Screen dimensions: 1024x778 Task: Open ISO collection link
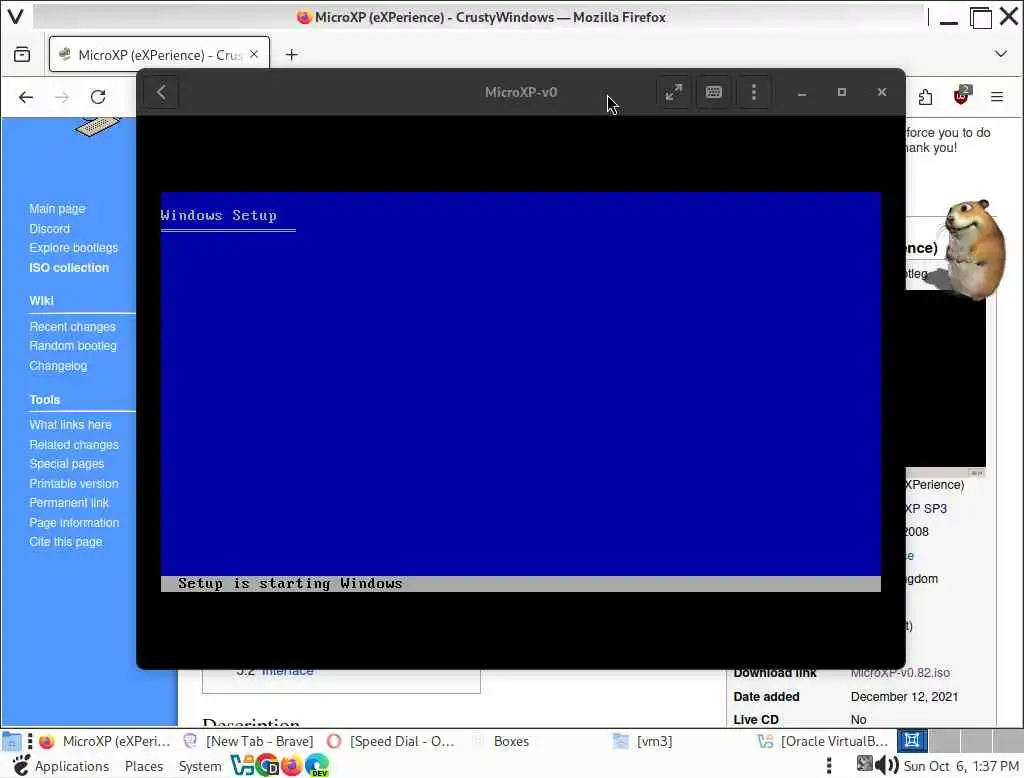[x=69, y=267]
